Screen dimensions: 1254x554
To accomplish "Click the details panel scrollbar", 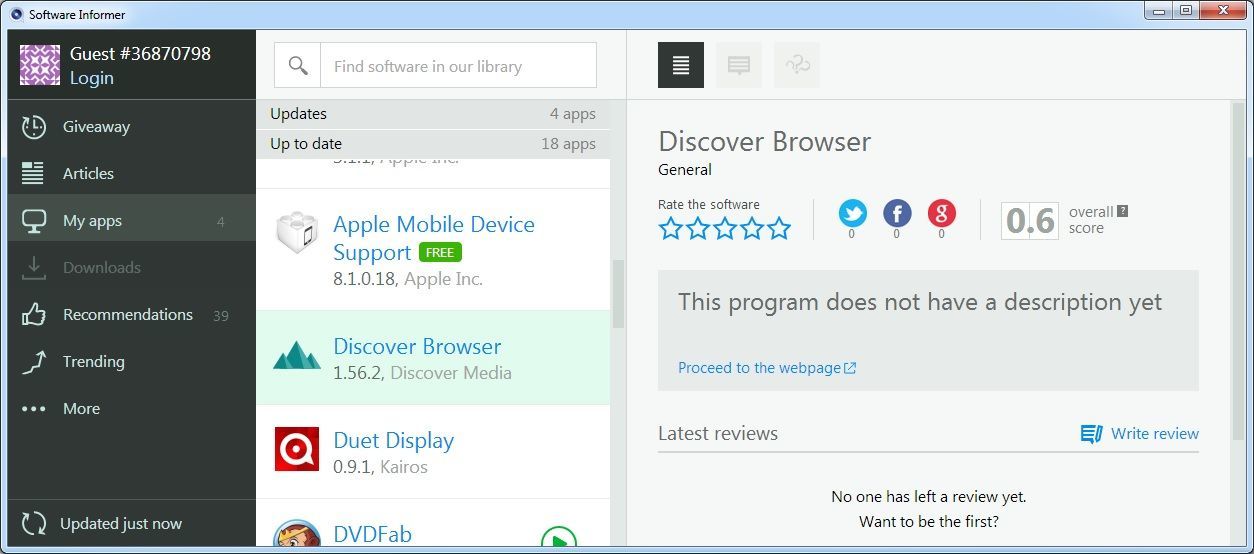I will tap(1238, 270).
